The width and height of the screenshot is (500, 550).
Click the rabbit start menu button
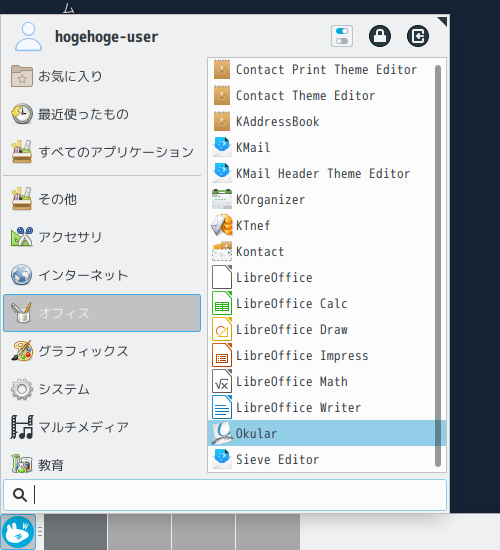[18, 532]
